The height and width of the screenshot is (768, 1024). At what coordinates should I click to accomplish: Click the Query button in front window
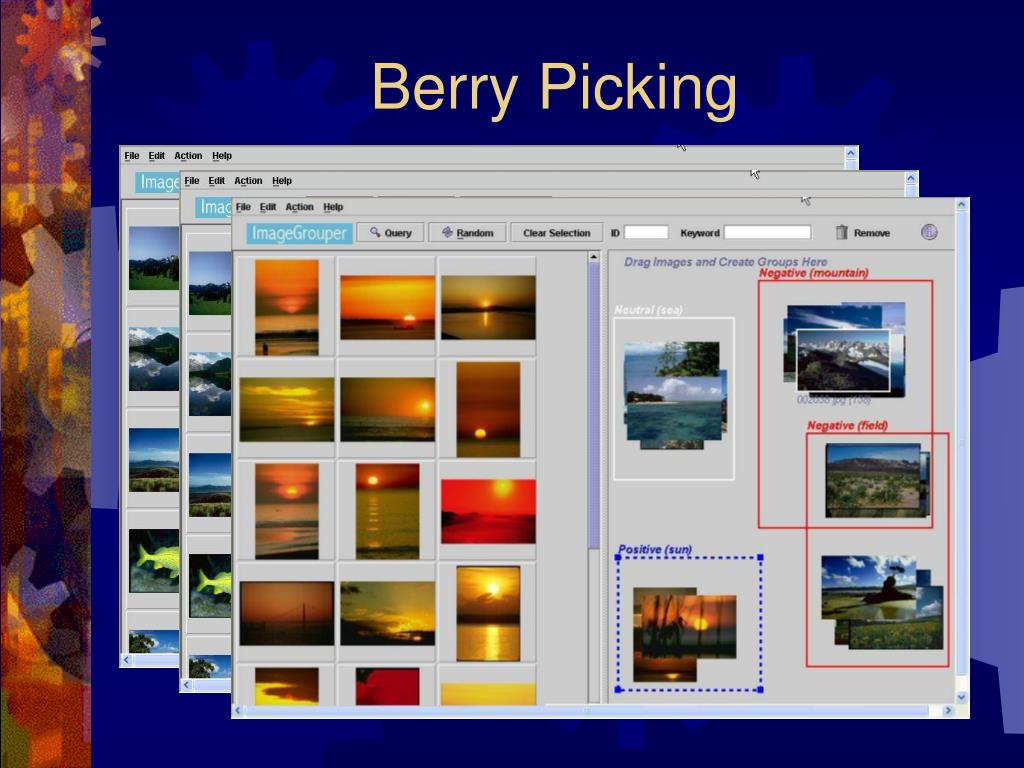391,232
